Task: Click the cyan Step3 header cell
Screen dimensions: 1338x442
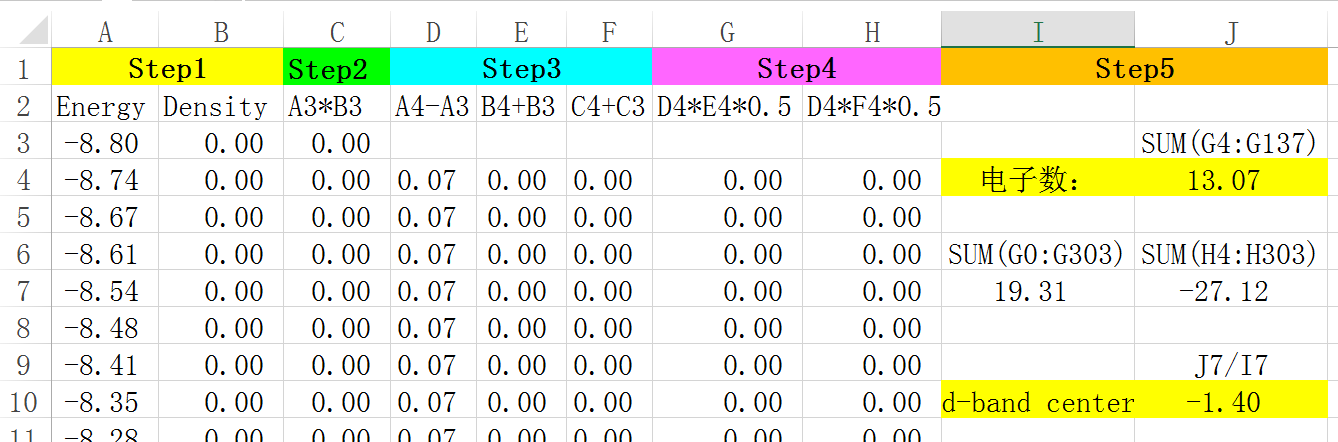Action: click(x=520, y=69)
